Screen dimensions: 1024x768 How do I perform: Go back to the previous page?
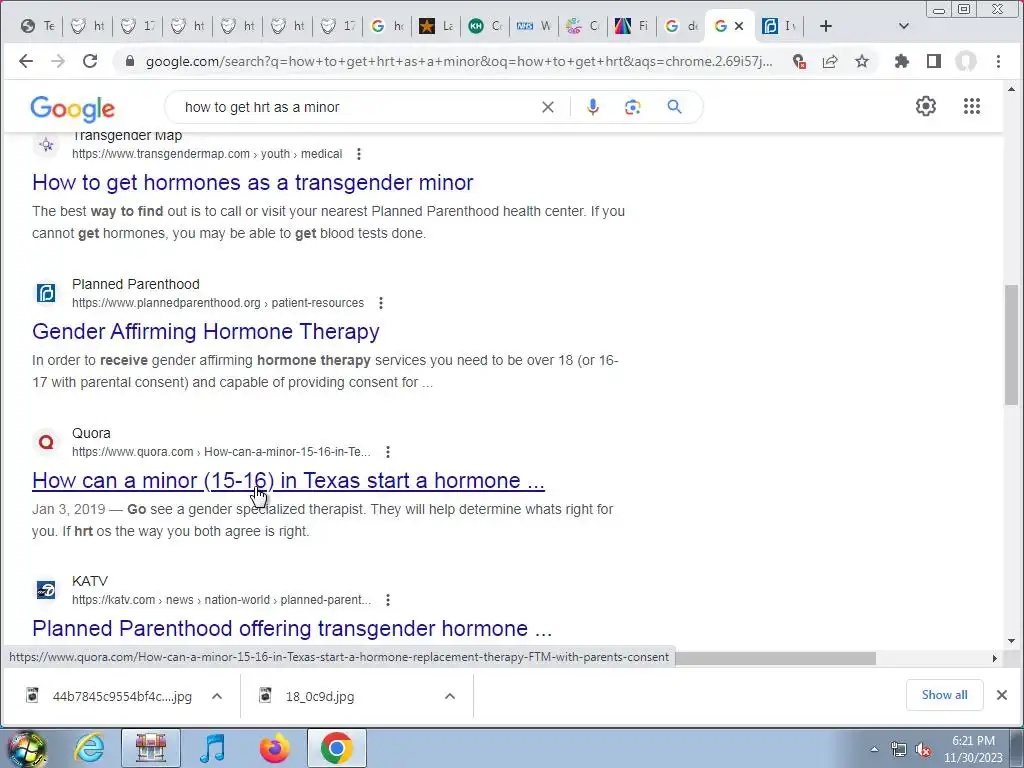(25, 61)
